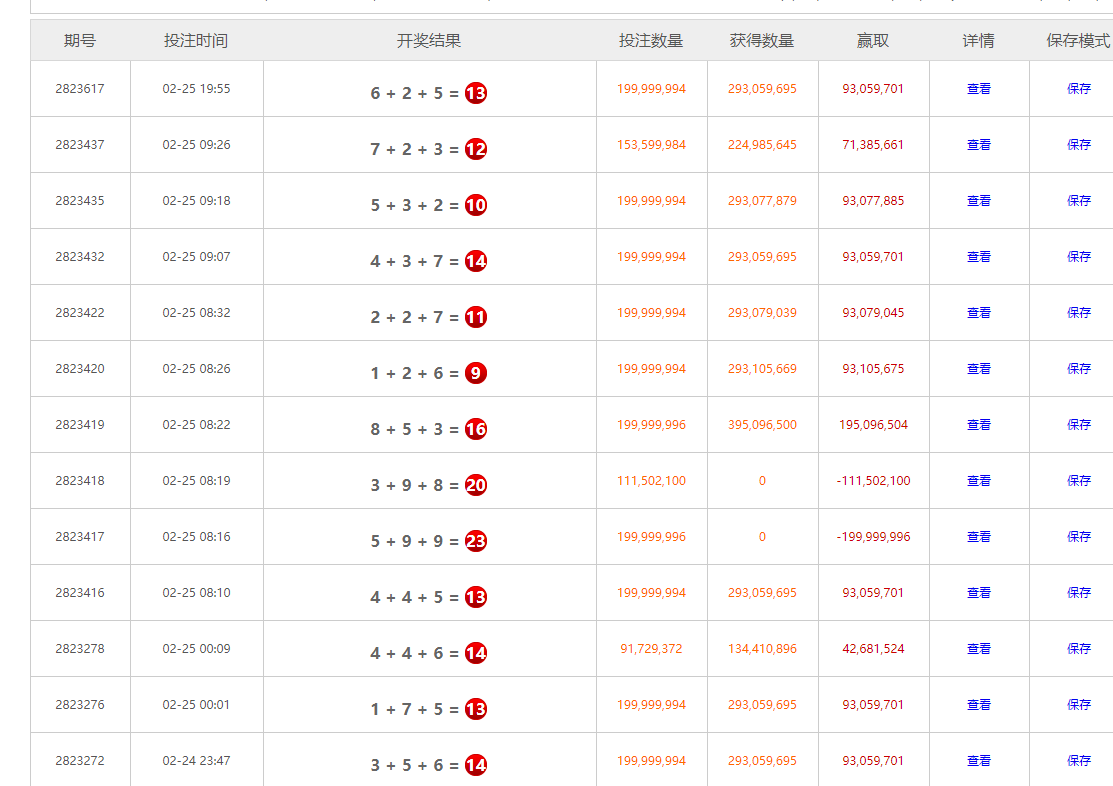The image size is (1113, 786).
Task: Click the red result badge 12
Action: 476,149
